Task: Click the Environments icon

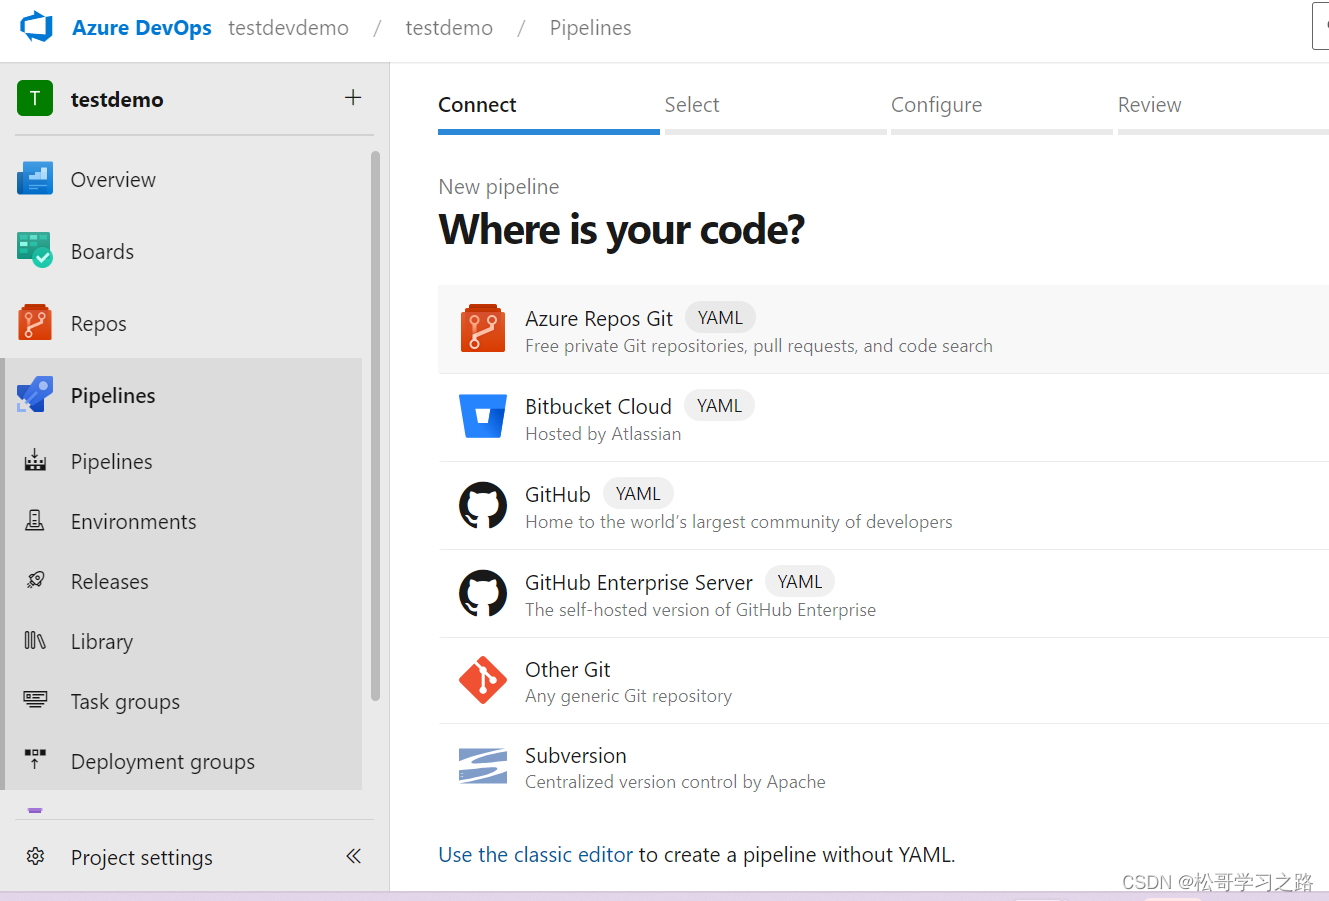Action: pos(35,520)
